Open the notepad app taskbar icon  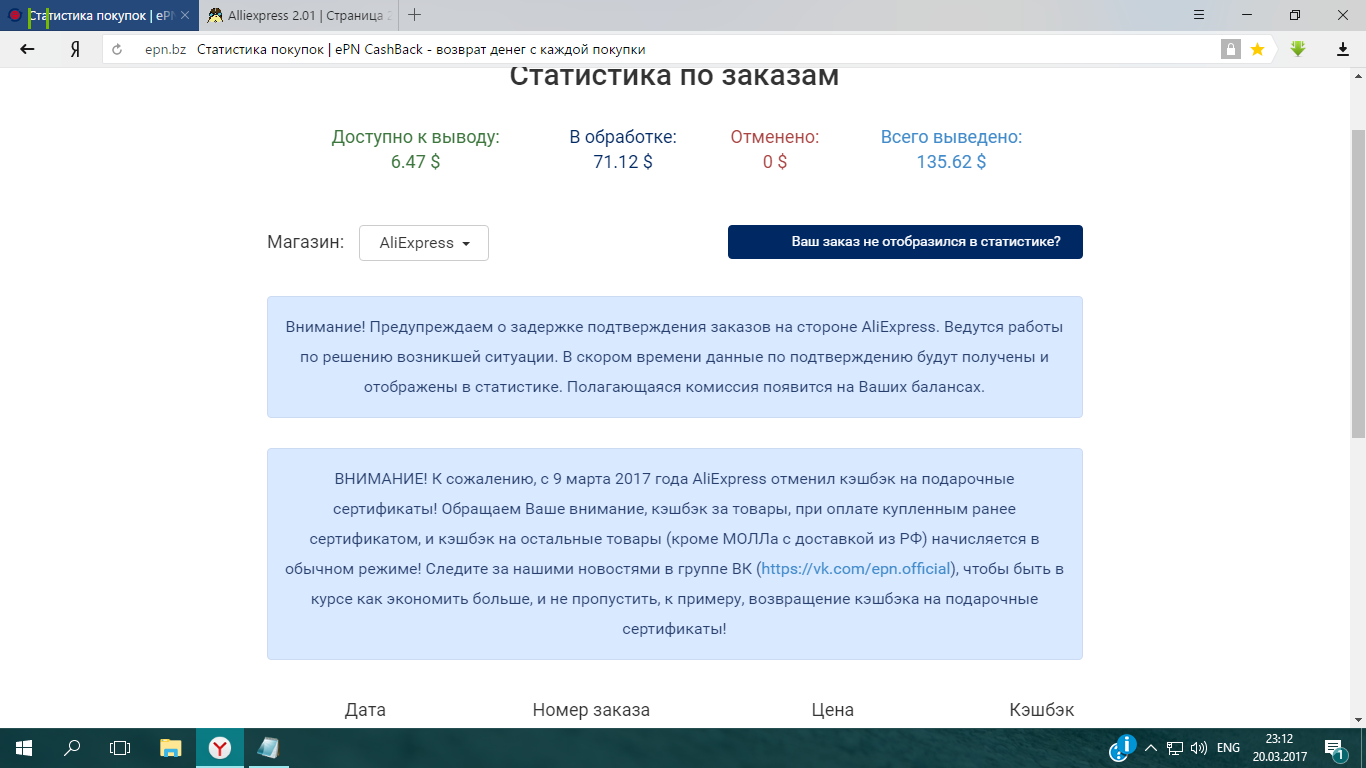click(268, 748)
